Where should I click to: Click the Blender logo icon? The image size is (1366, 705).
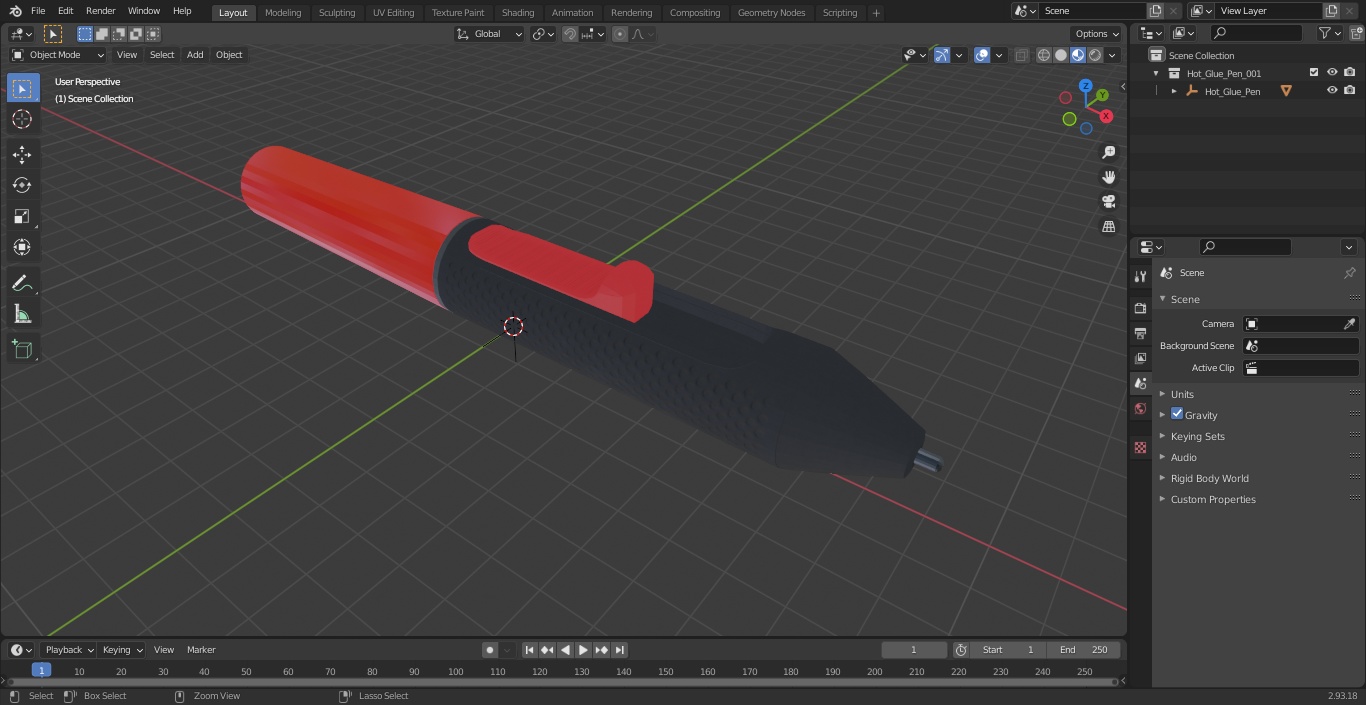pyautogui.click(x=14, y=11)
